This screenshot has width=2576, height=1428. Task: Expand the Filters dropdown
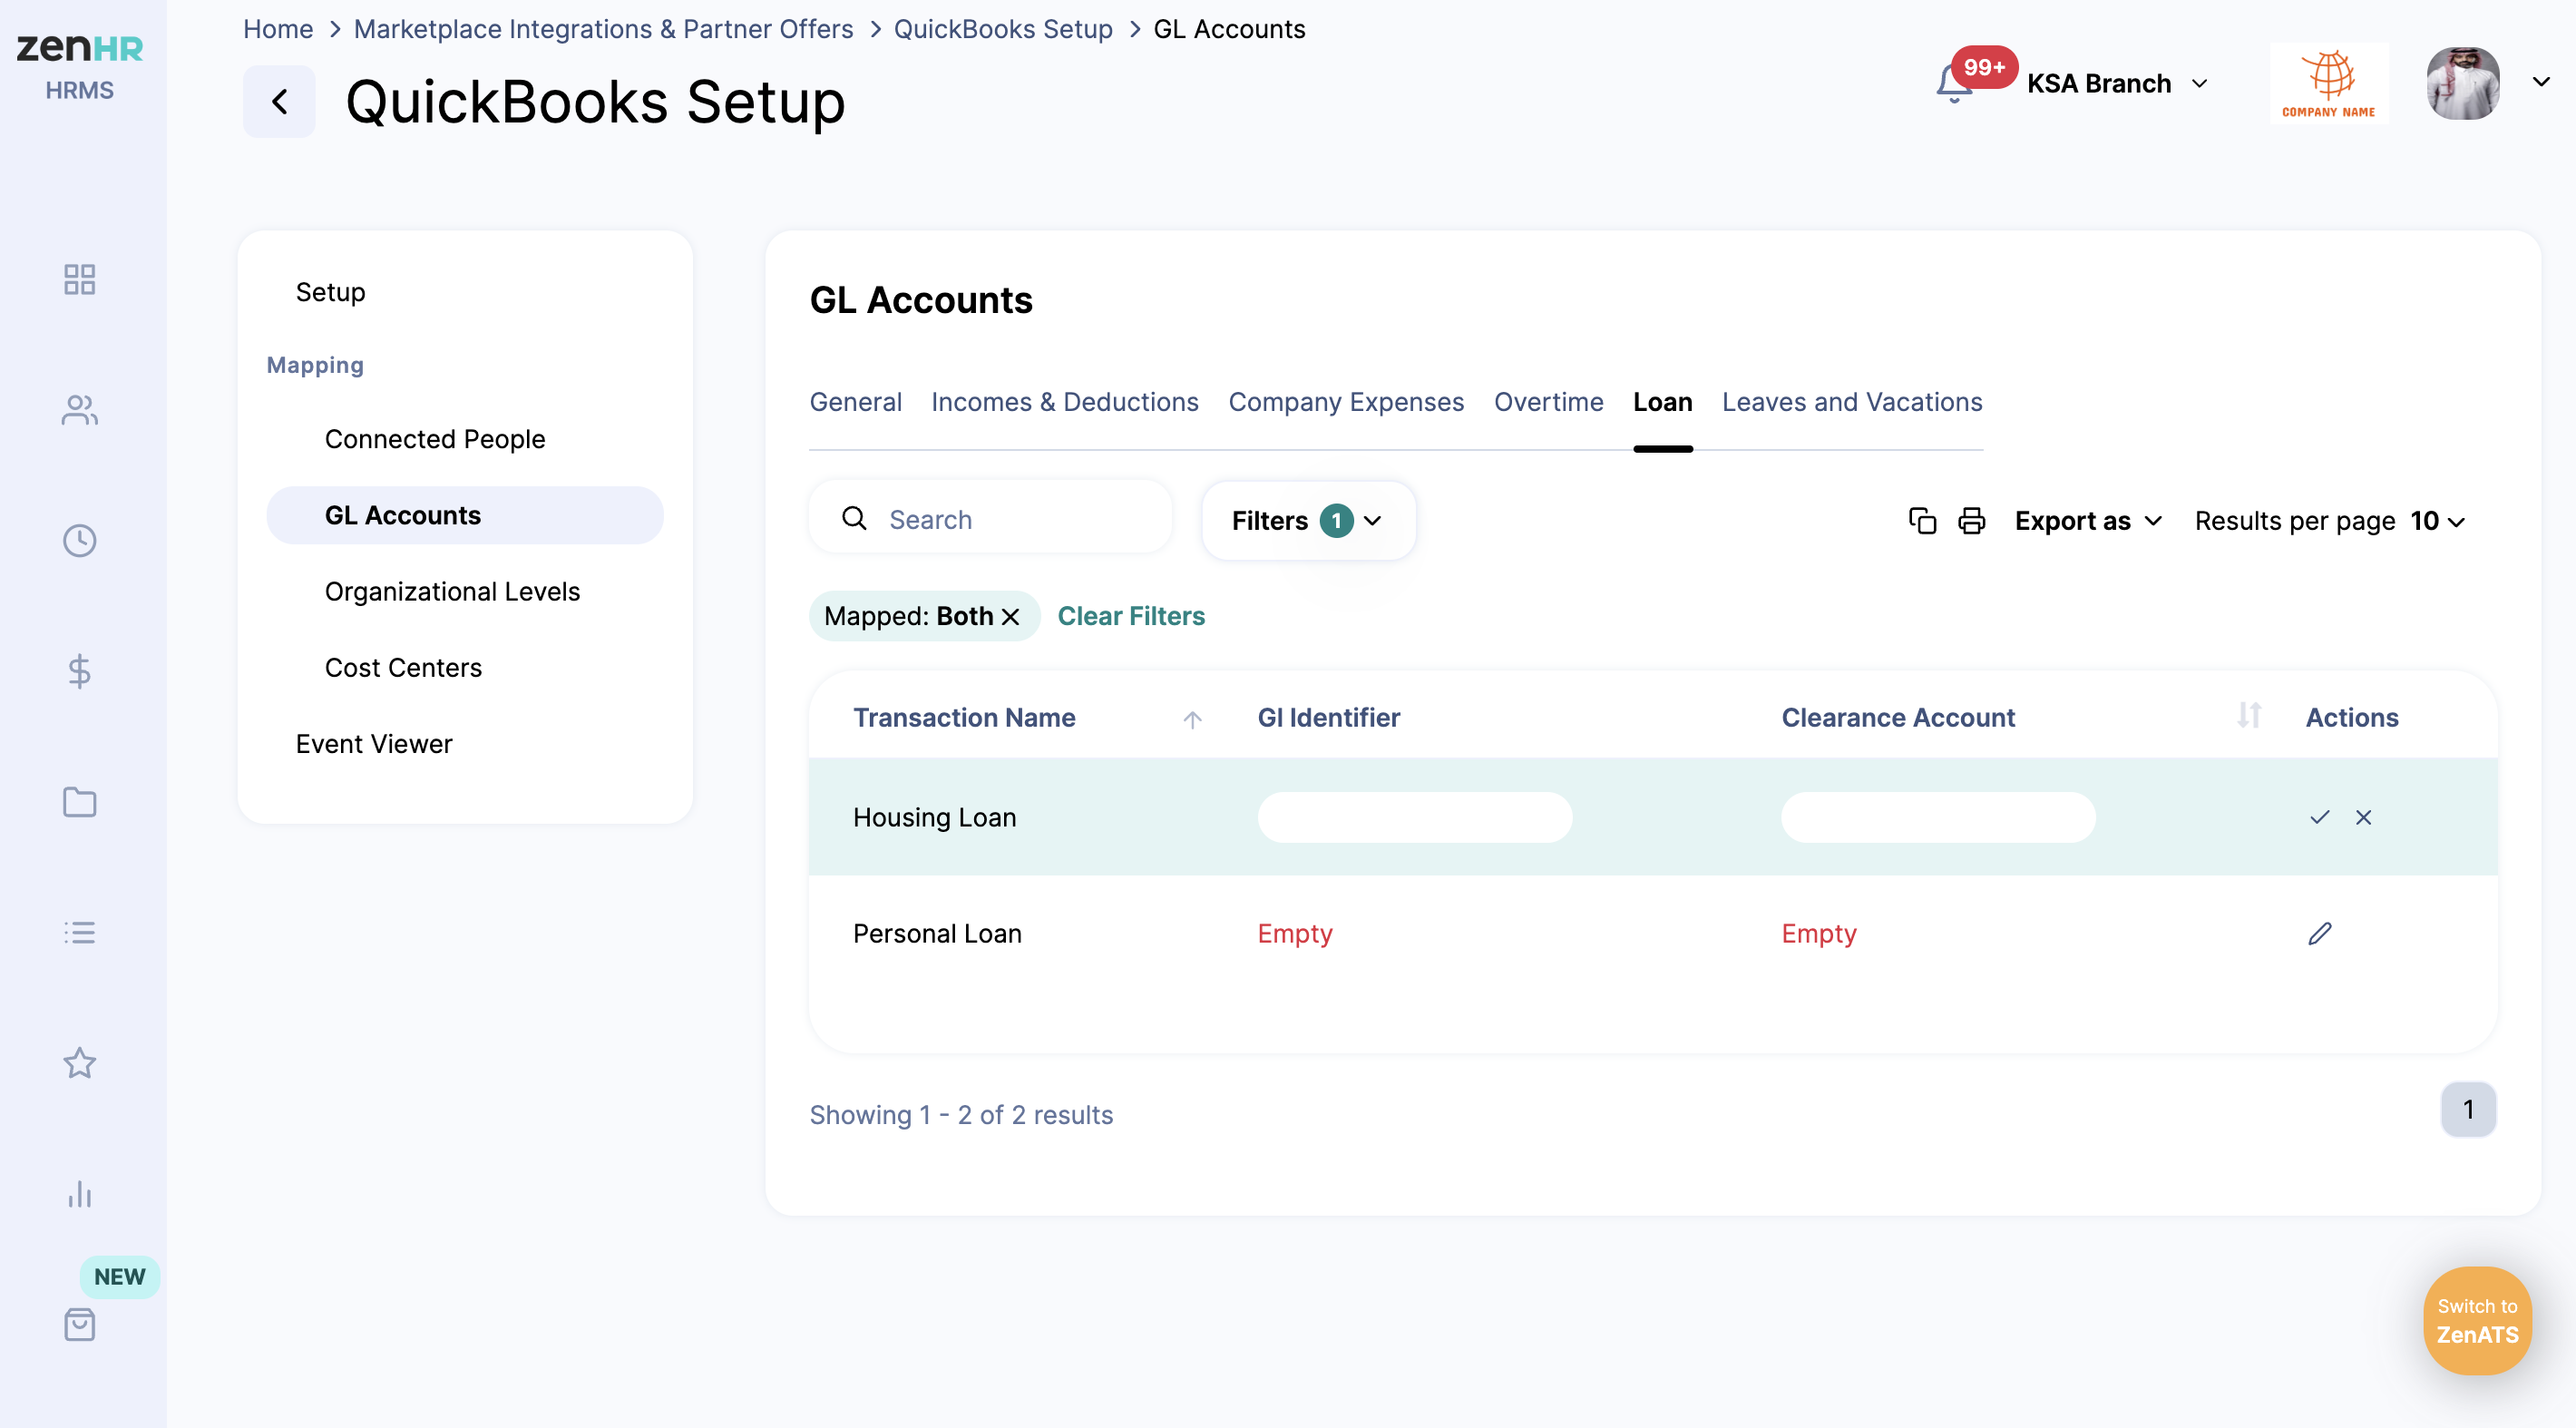pyautogui.click(x=1307, y=520)
